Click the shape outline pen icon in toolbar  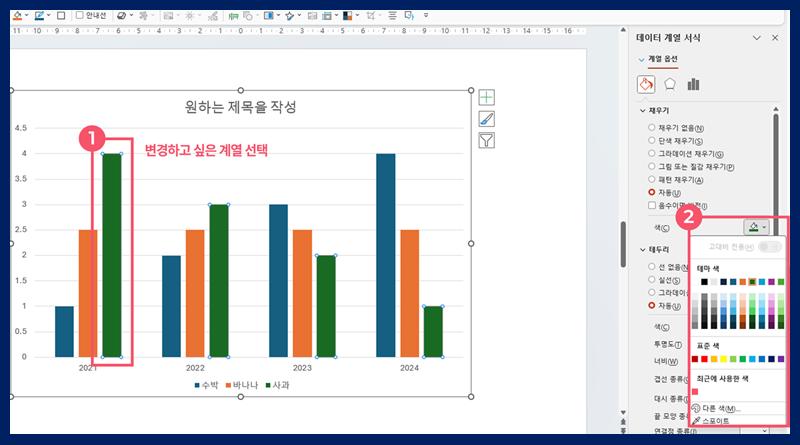click(x=39, y=16)
